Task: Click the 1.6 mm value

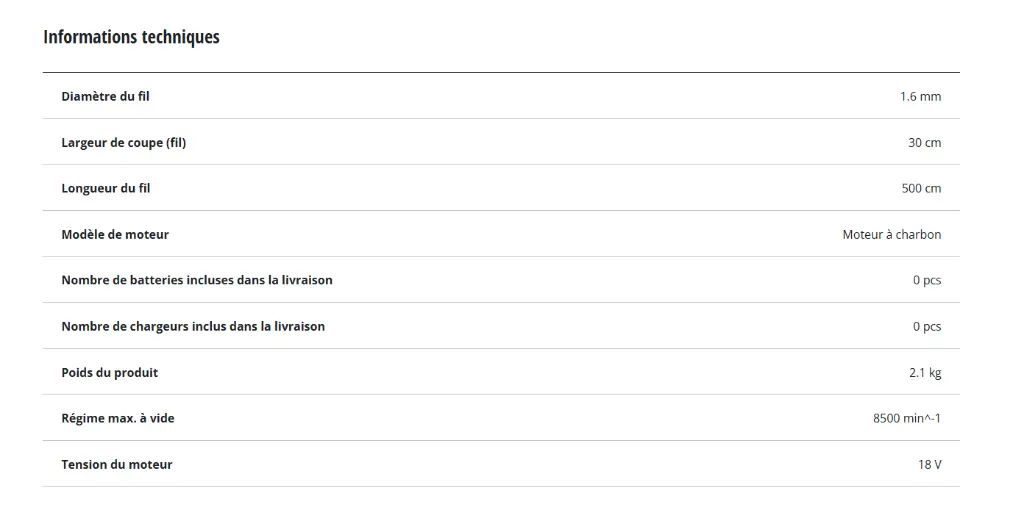Action: point(920,97)
